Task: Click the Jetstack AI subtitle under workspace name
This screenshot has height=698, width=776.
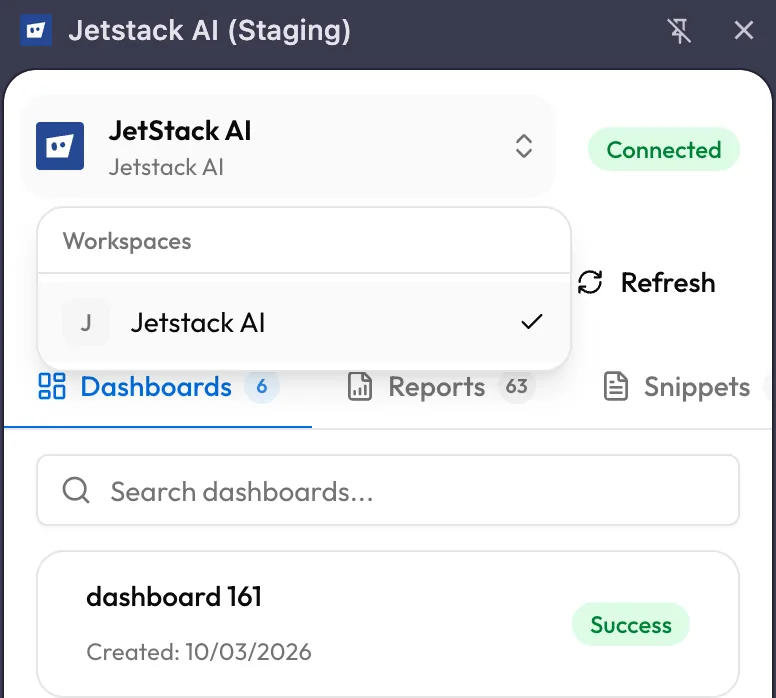Action: 166,167
